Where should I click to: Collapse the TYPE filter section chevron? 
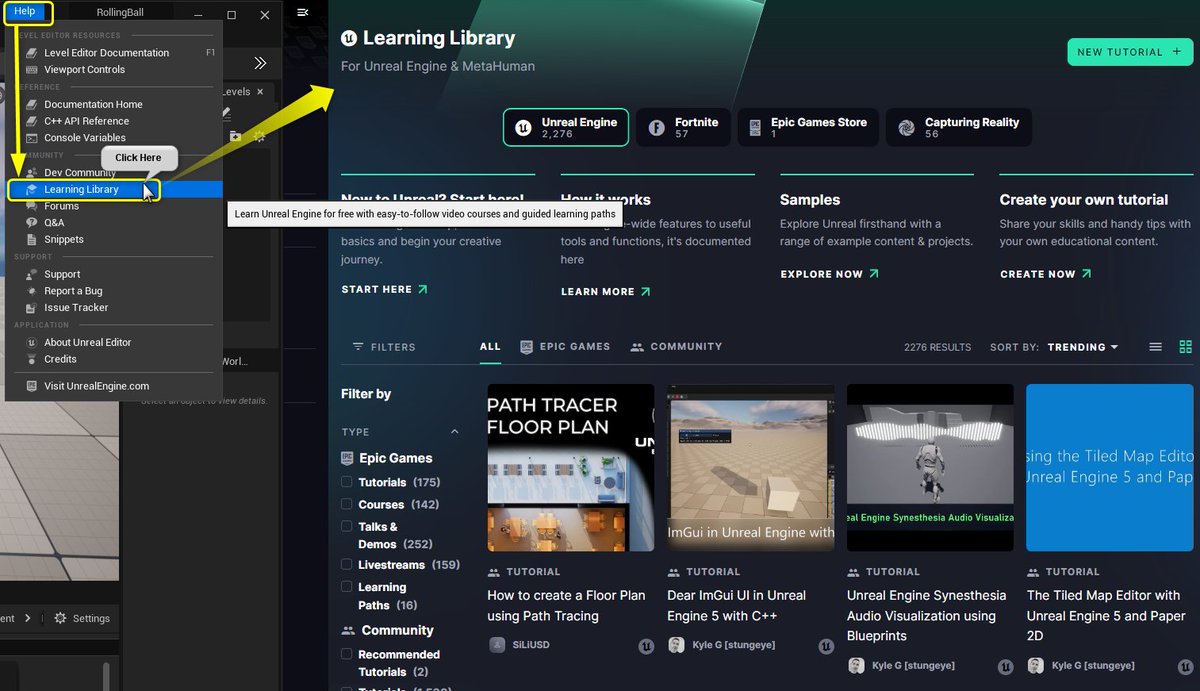click(455, 432)
